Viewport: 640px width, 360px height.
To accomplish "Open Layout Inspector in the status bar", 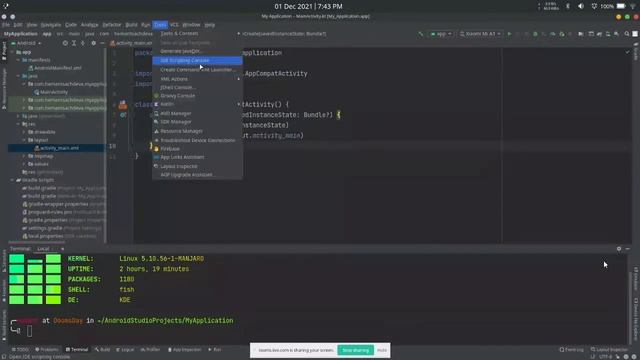I will point(609,349).
